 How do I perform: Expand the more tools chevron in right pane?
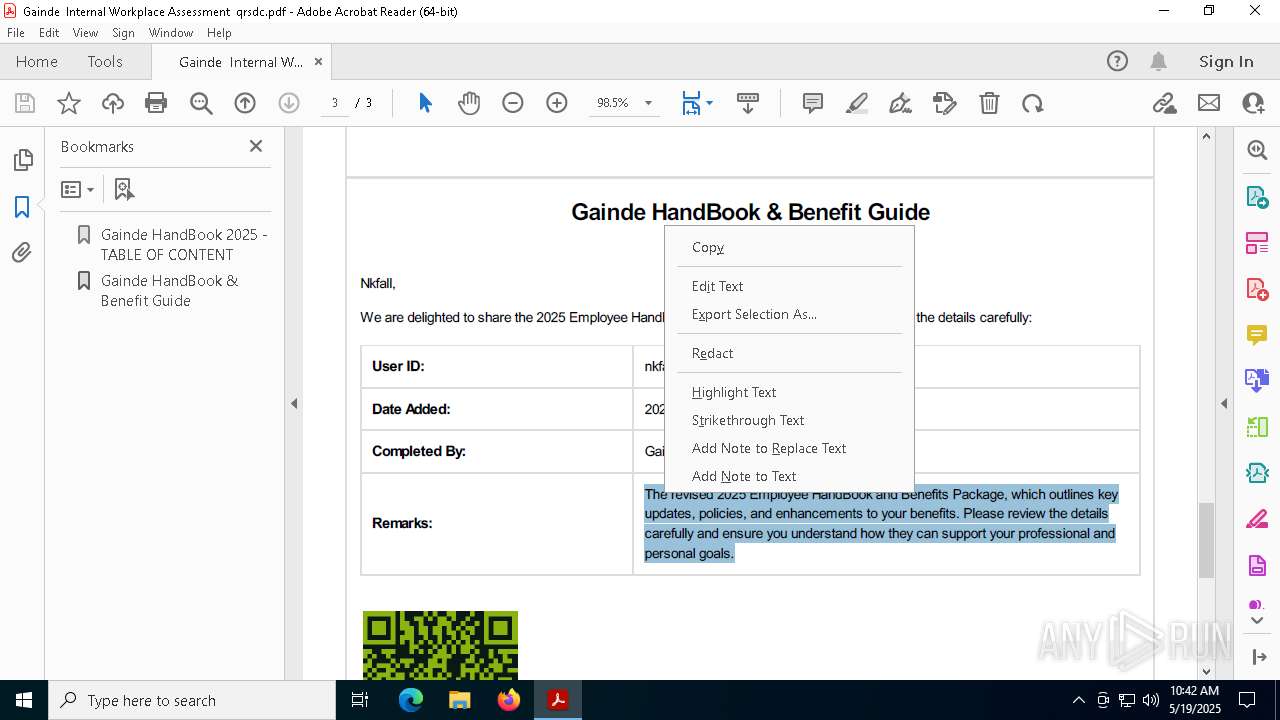pos(1257,621)
